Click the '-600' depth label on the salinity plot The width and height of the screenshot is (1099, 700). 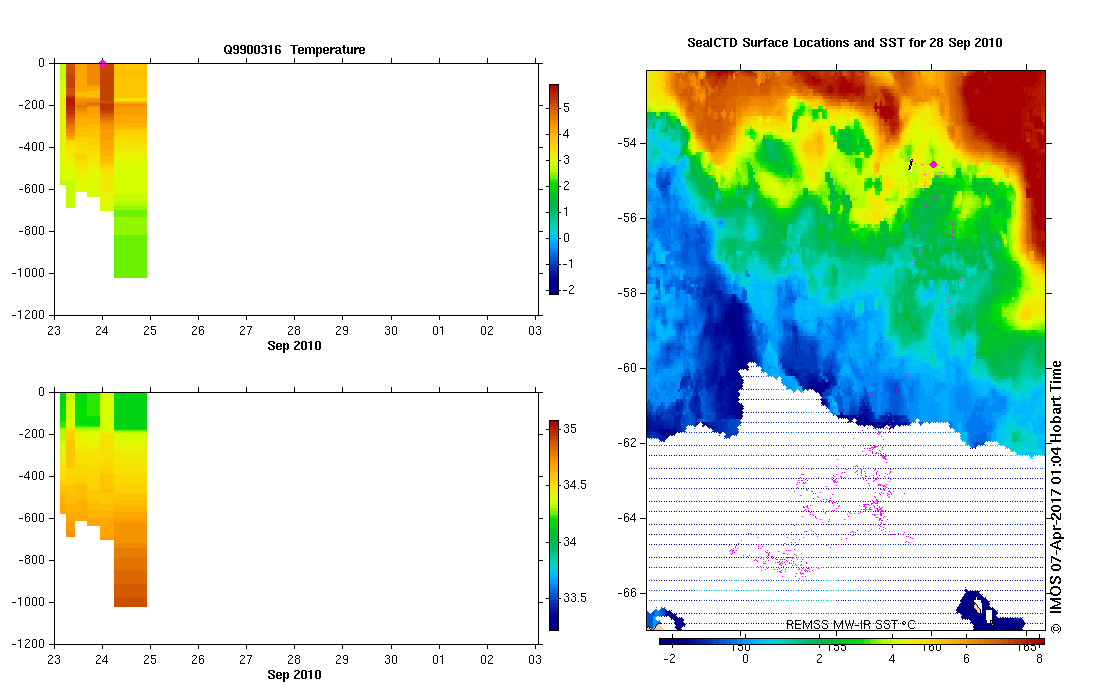pos(31,518)
